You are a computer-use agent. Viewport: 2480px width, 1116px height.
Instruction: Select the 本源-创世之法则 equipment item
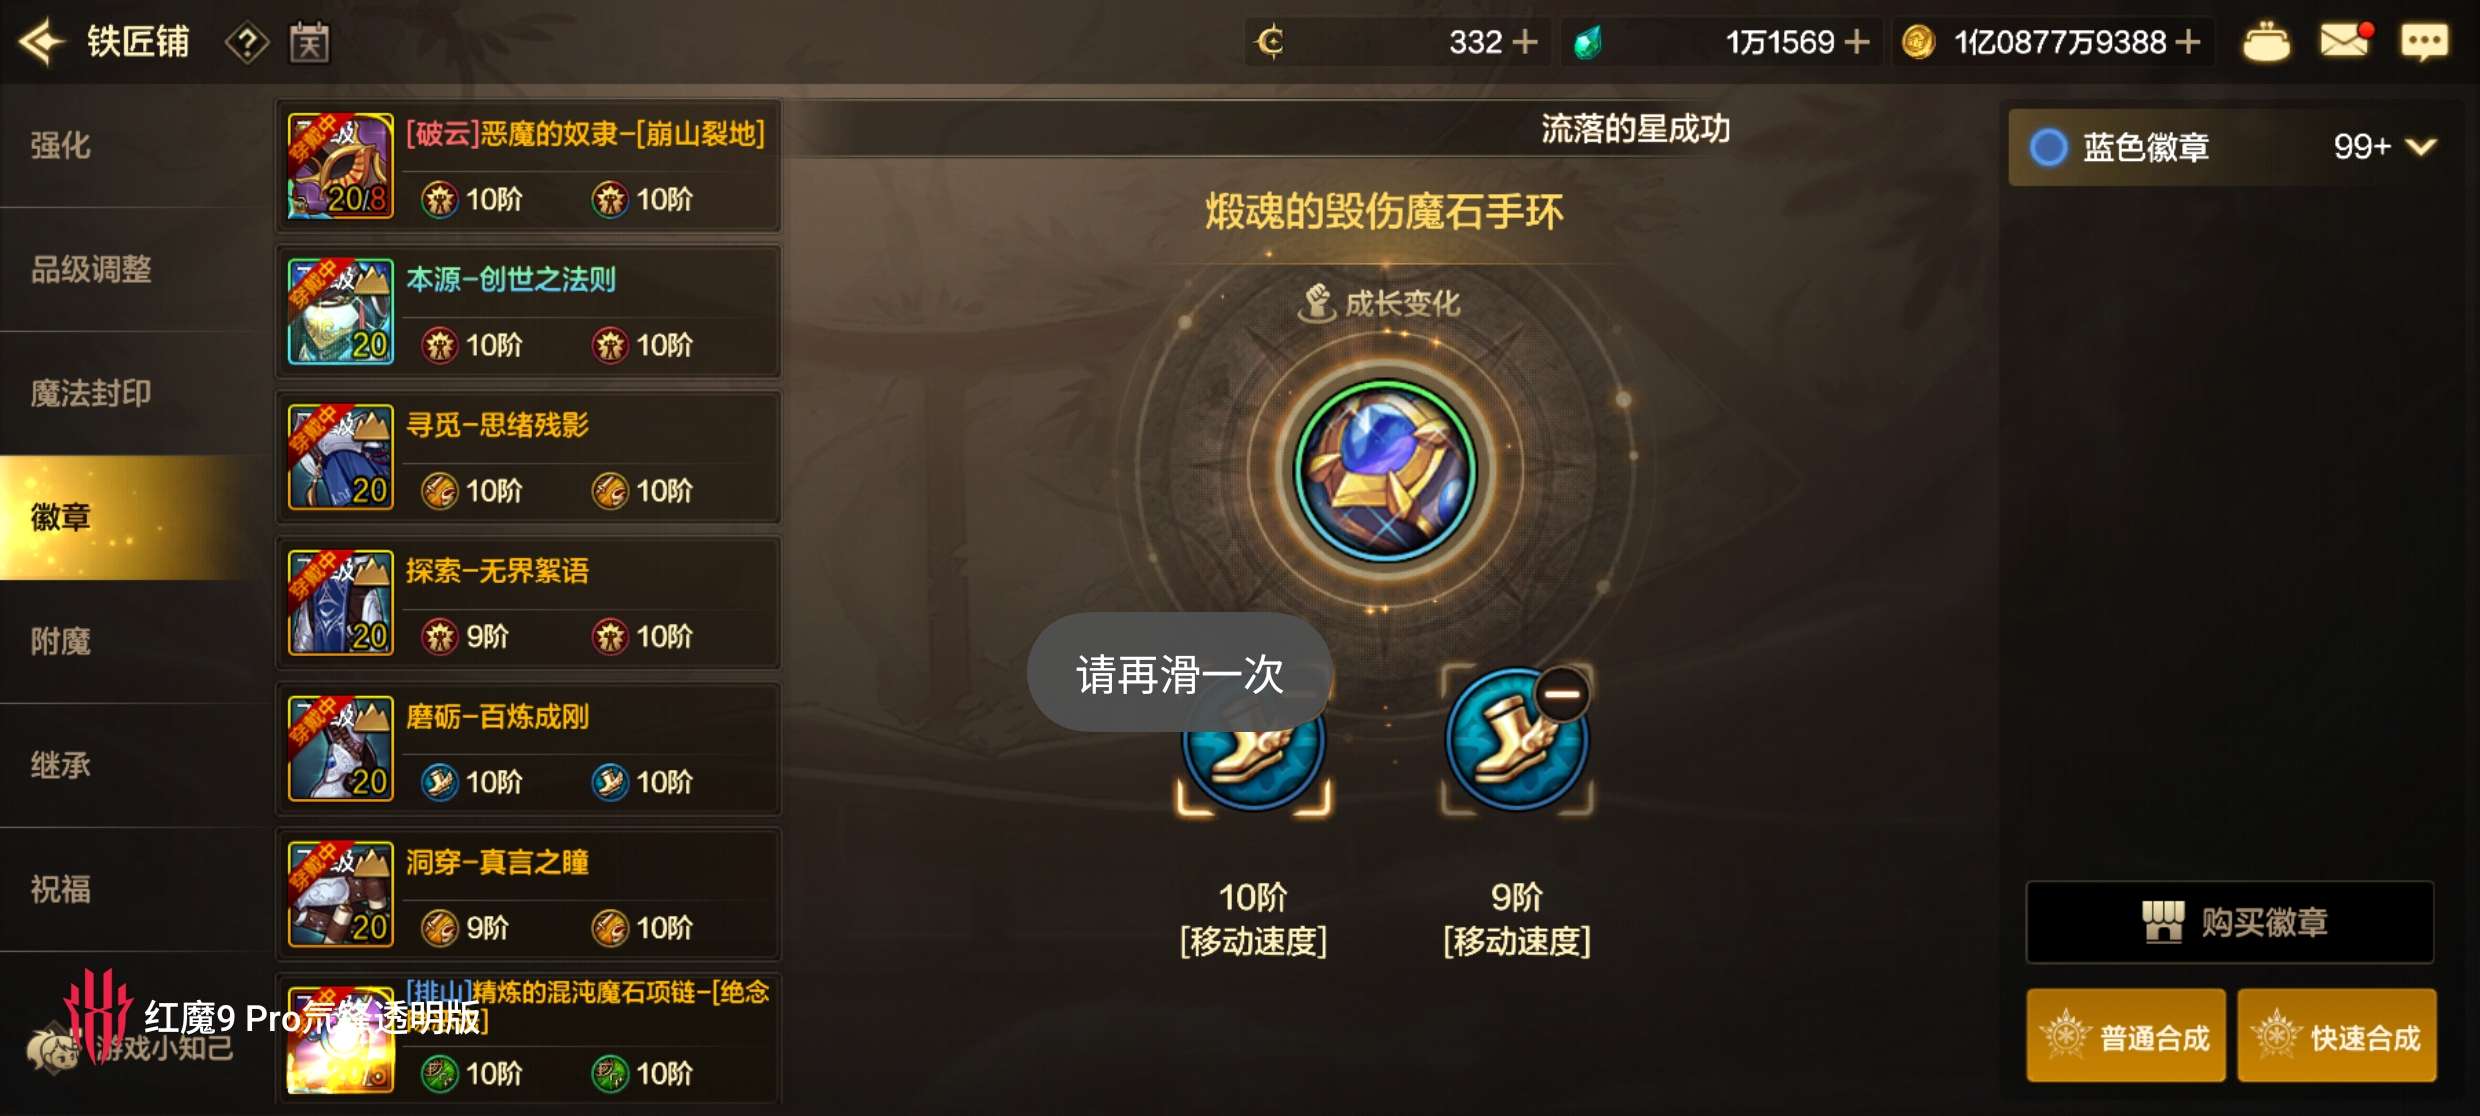click(528, 311)
